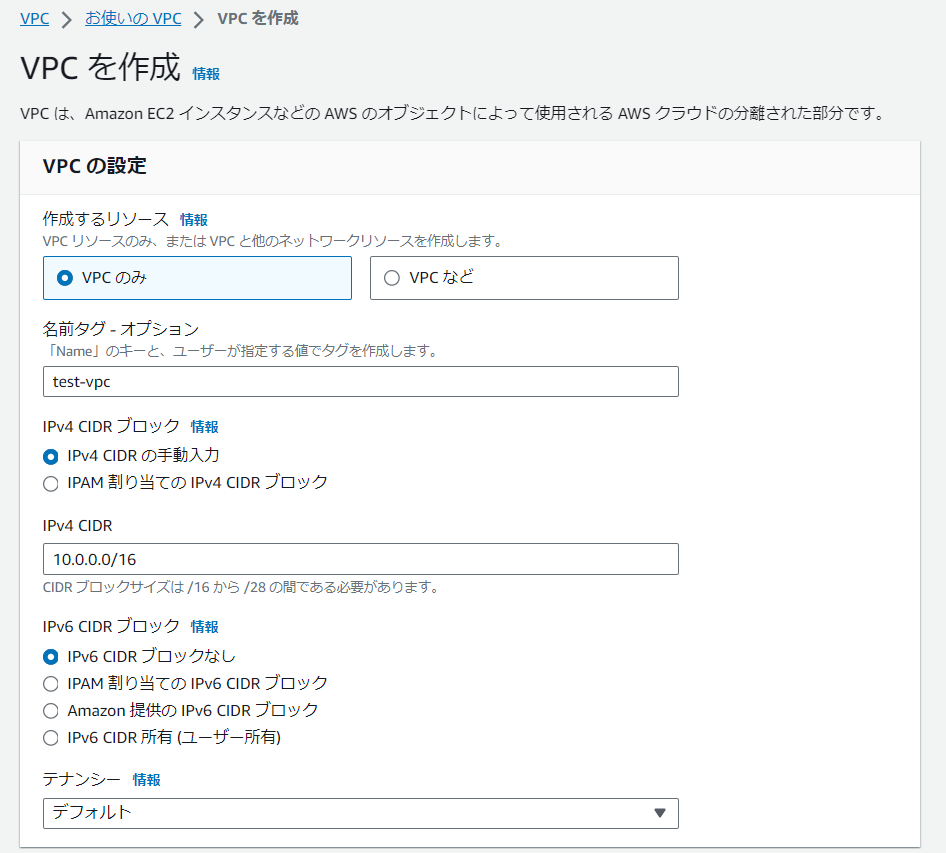946x853 pixels.
Task: Open 情報 link beside IPv6 CIDR ブロック
Action: pyautogui.click(x=204, y=627)
